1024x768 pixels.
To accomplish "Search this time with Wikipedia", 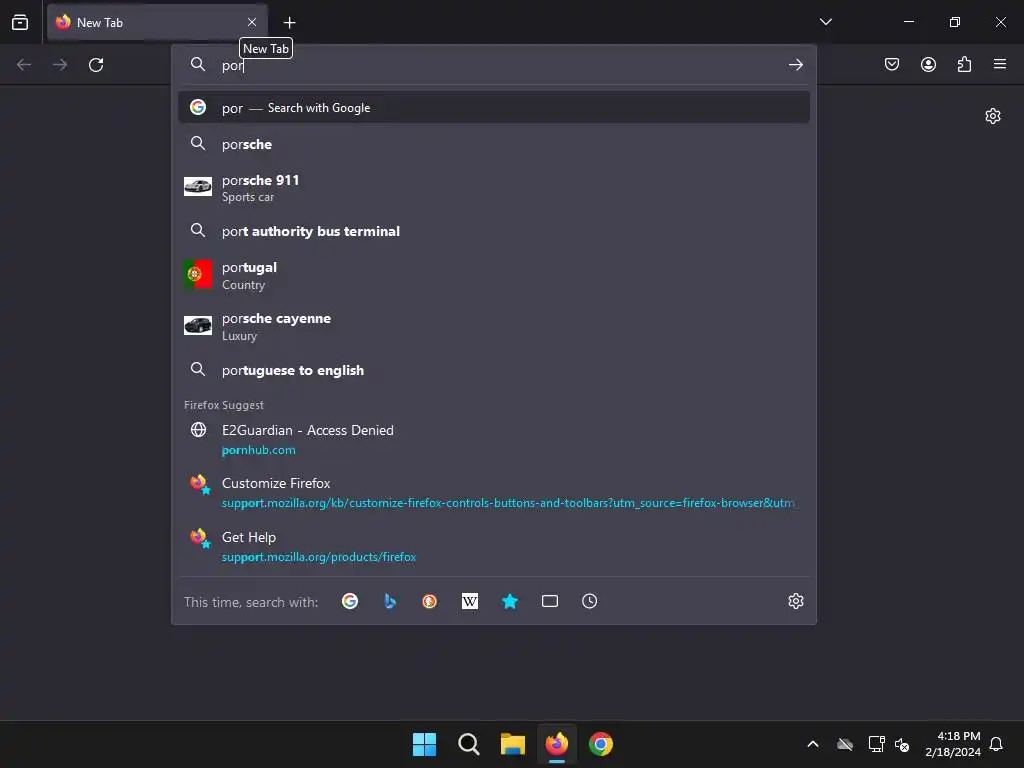I will pos(470,601).
